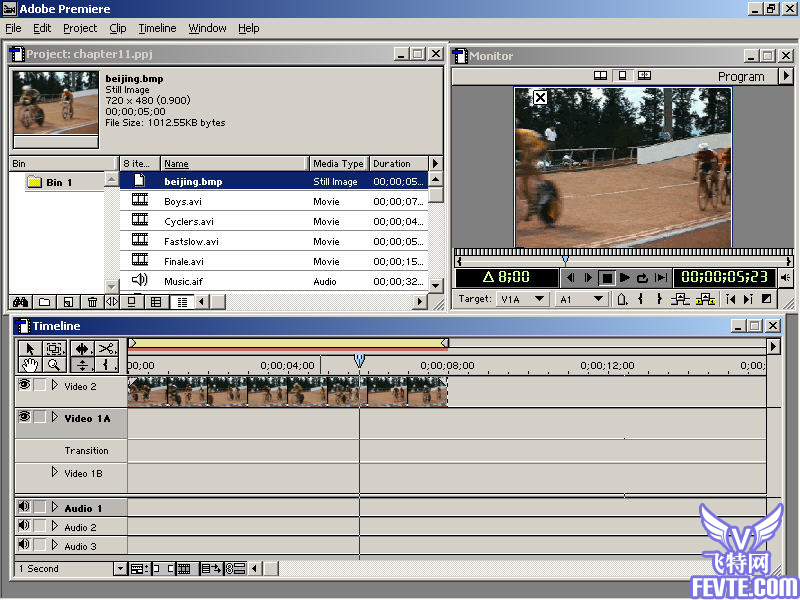Hide Video 2 track with eye icon

[x=24, y=385]
